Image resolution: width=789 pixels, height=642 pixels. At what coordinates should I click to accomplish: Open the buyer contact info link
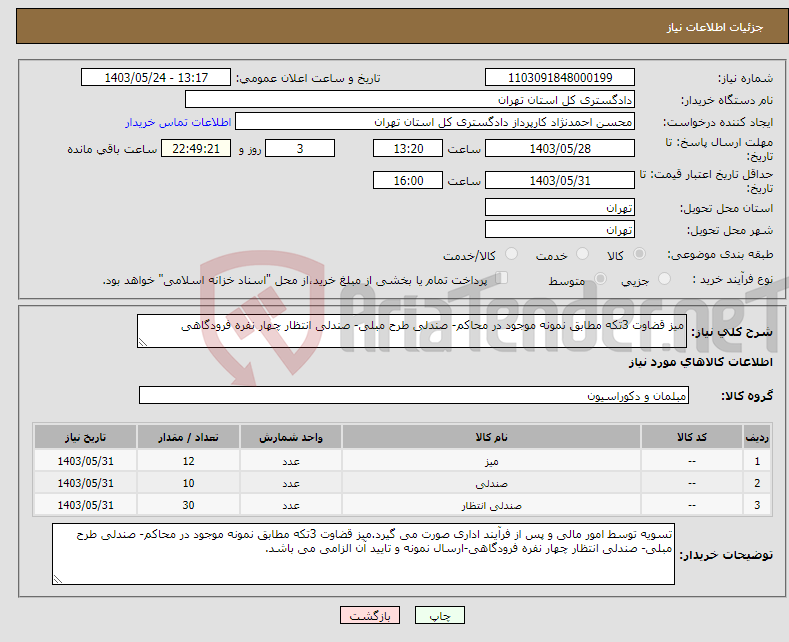click(178, 122)
